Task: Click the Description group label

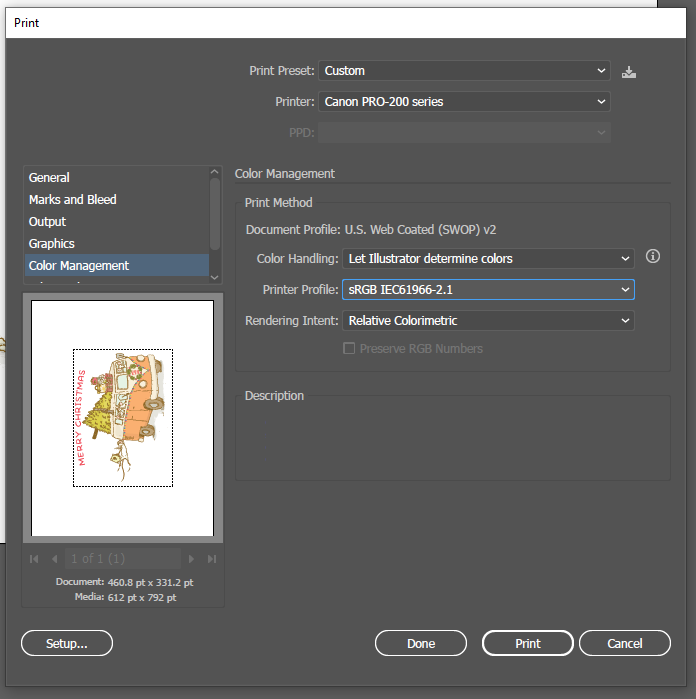Action: coord(274,396)
